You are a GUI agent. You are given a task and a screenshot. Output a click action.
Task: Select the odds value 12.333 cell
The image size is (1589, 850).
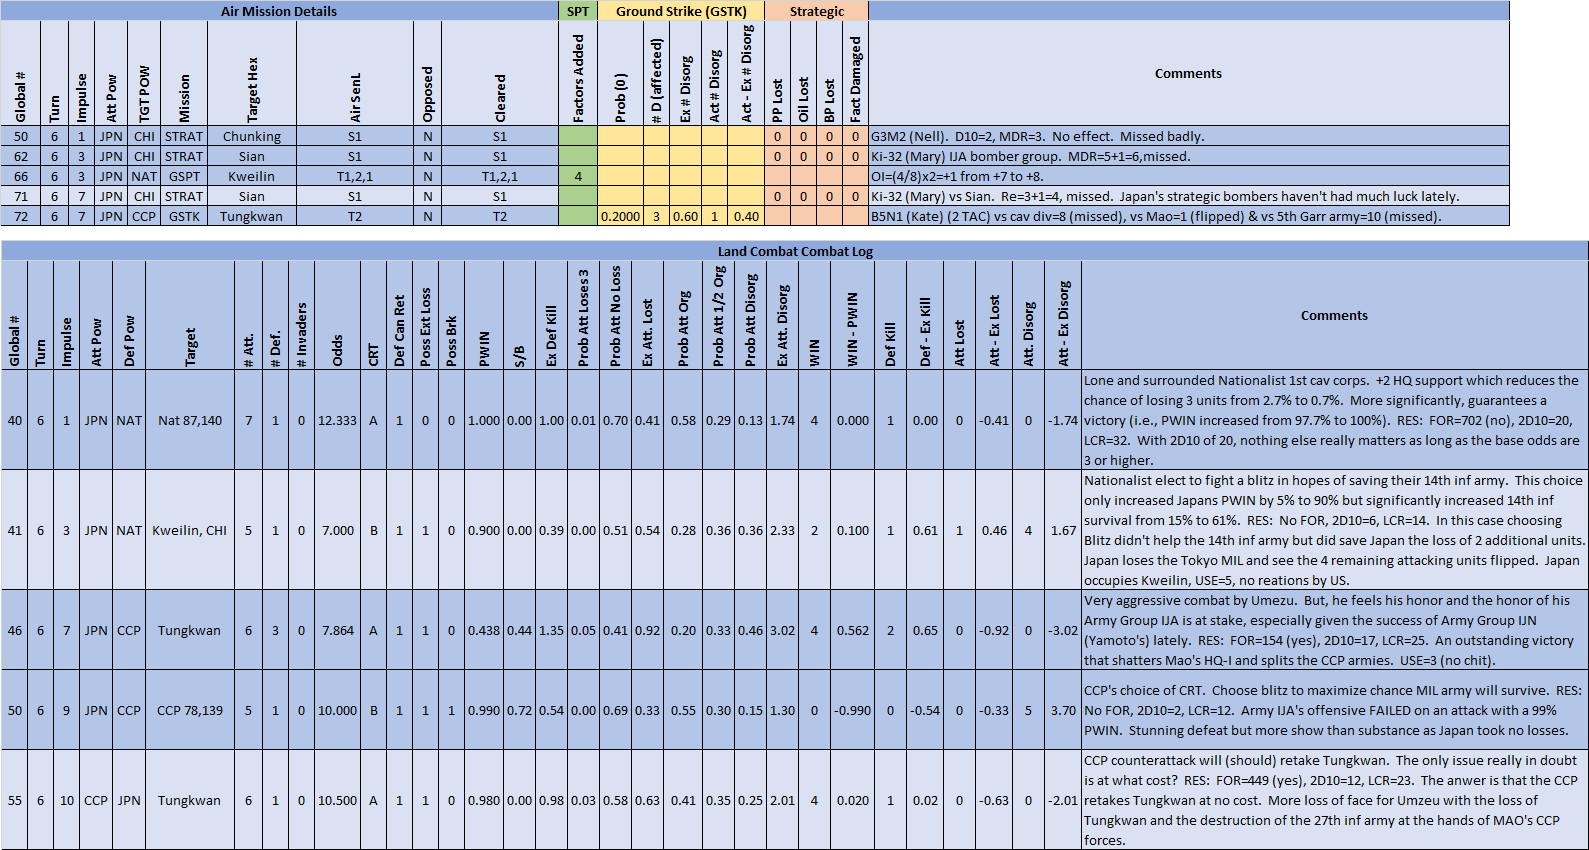pyautogui.click(x=337, y=420)
